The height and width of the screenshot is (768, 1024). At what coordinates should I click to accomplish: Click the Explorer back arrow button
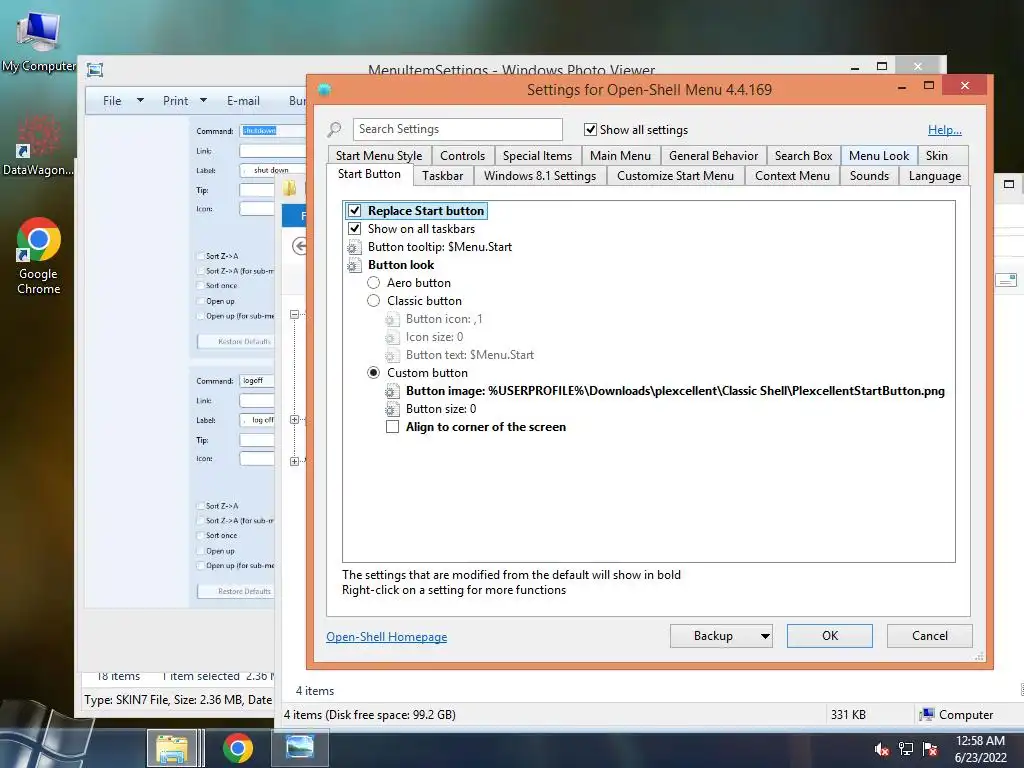pyautogui.click(x=300, y=246)
